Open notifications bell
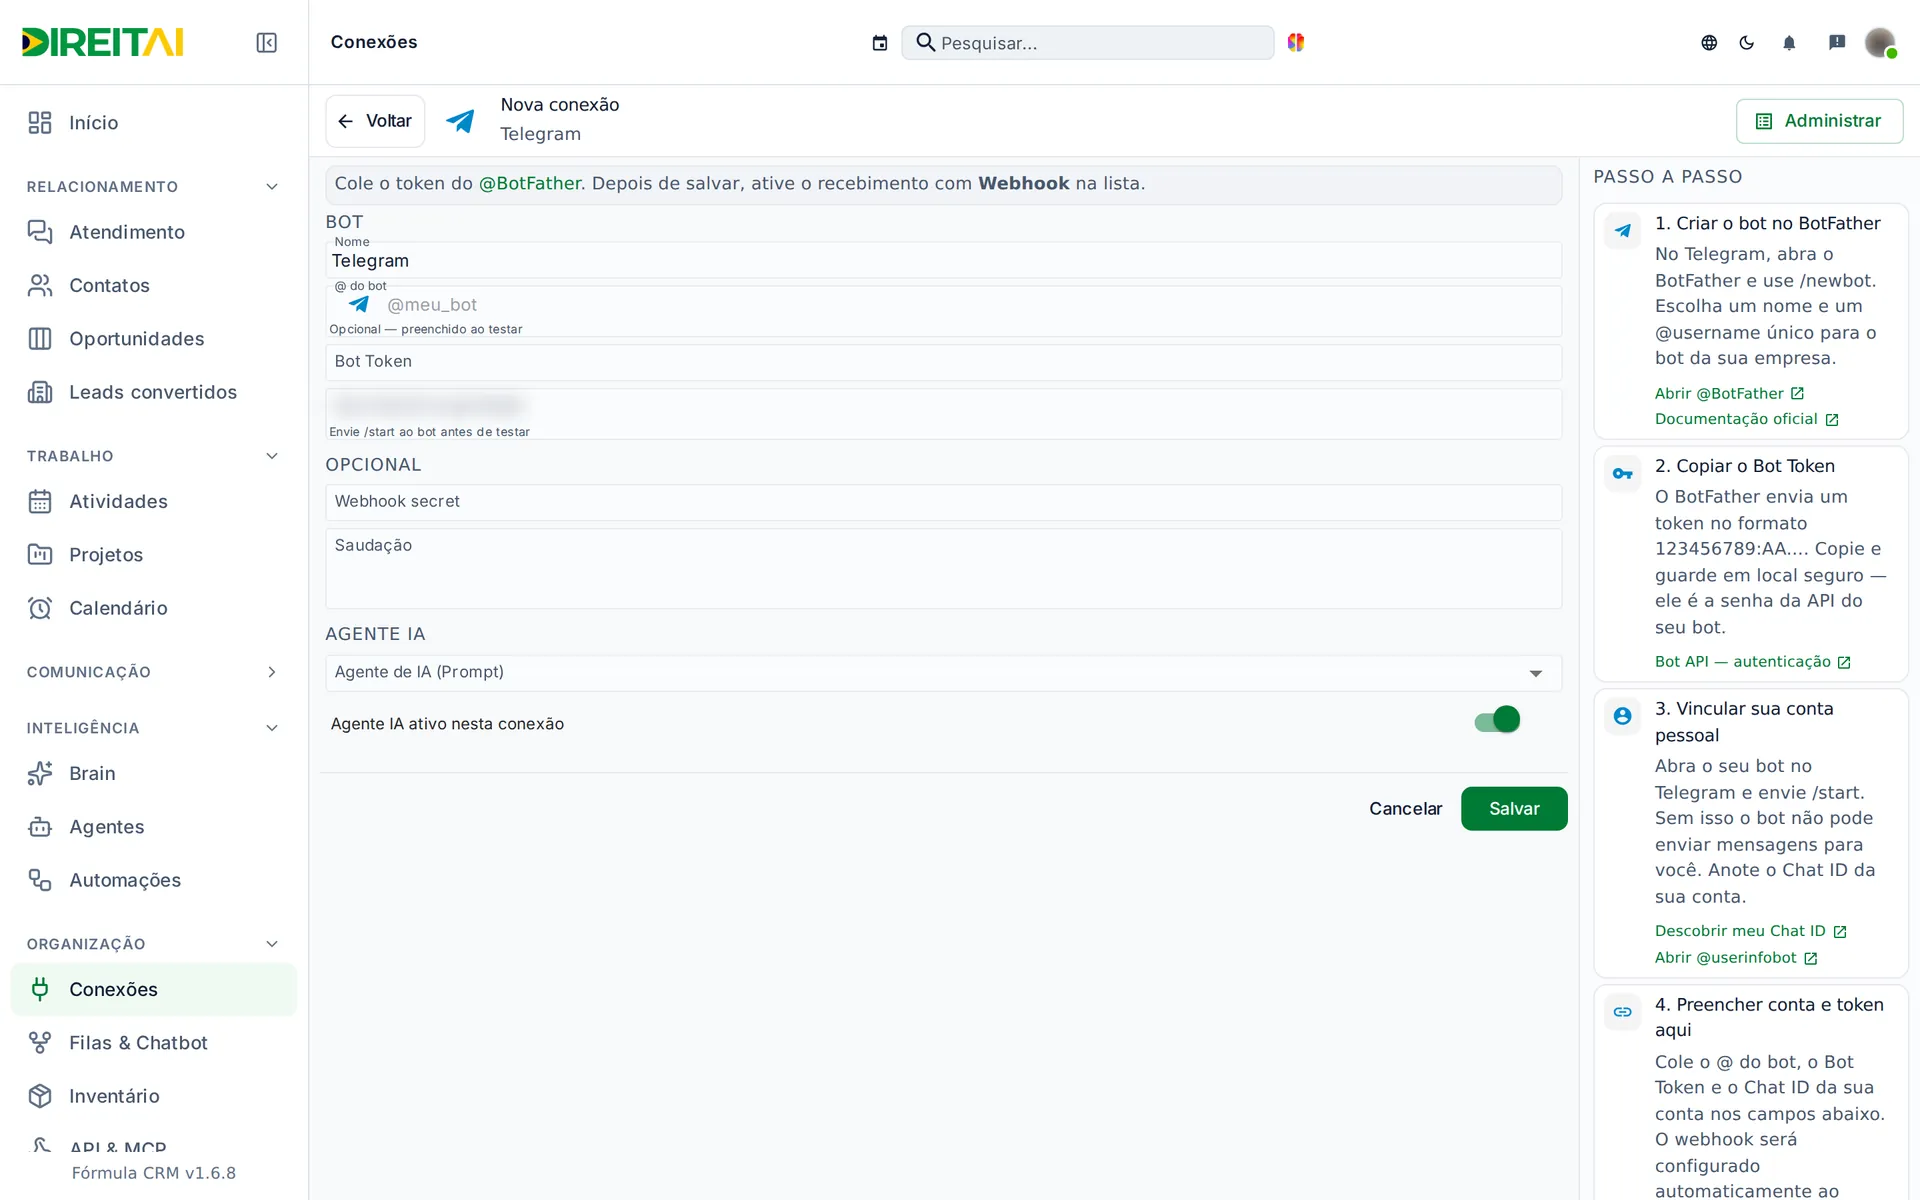Viewport: 1920px width, 1200px height. click(x=1789, y=42)
